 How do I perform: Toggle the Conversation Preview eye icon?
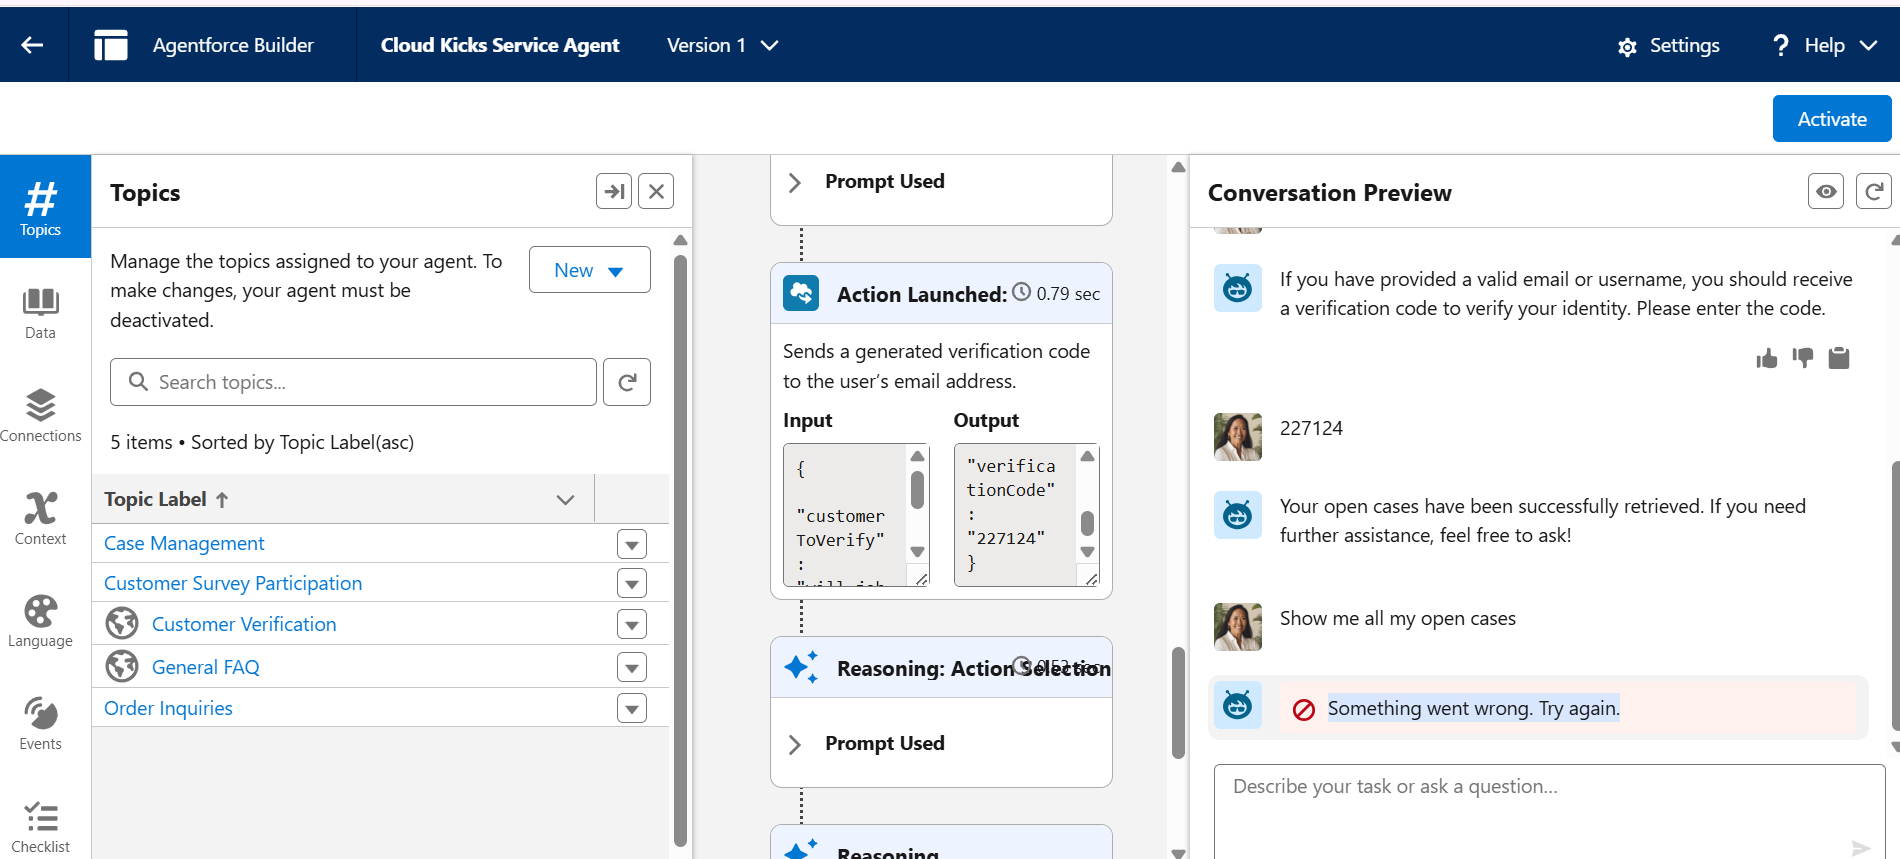[1826, 191]
